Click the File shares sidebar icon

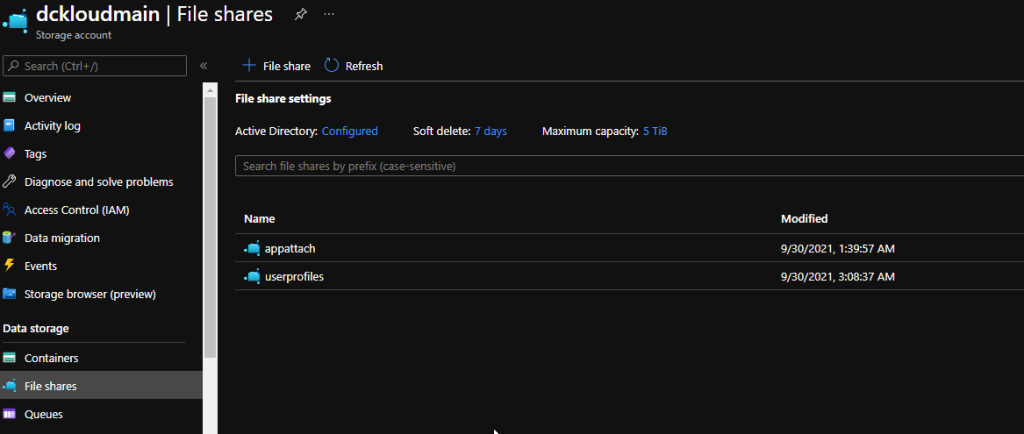pos(8,386)
